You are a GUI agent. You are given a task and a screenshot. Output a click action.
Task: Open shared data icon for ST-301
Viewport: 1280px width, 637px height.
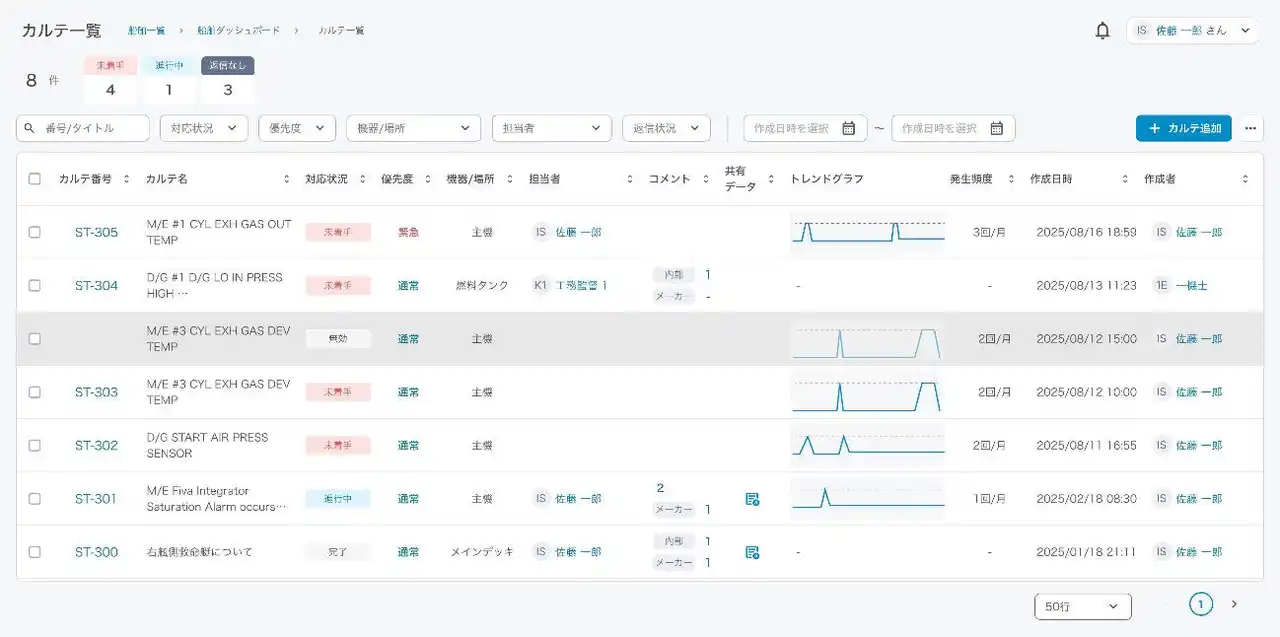[x=752, y=499]
